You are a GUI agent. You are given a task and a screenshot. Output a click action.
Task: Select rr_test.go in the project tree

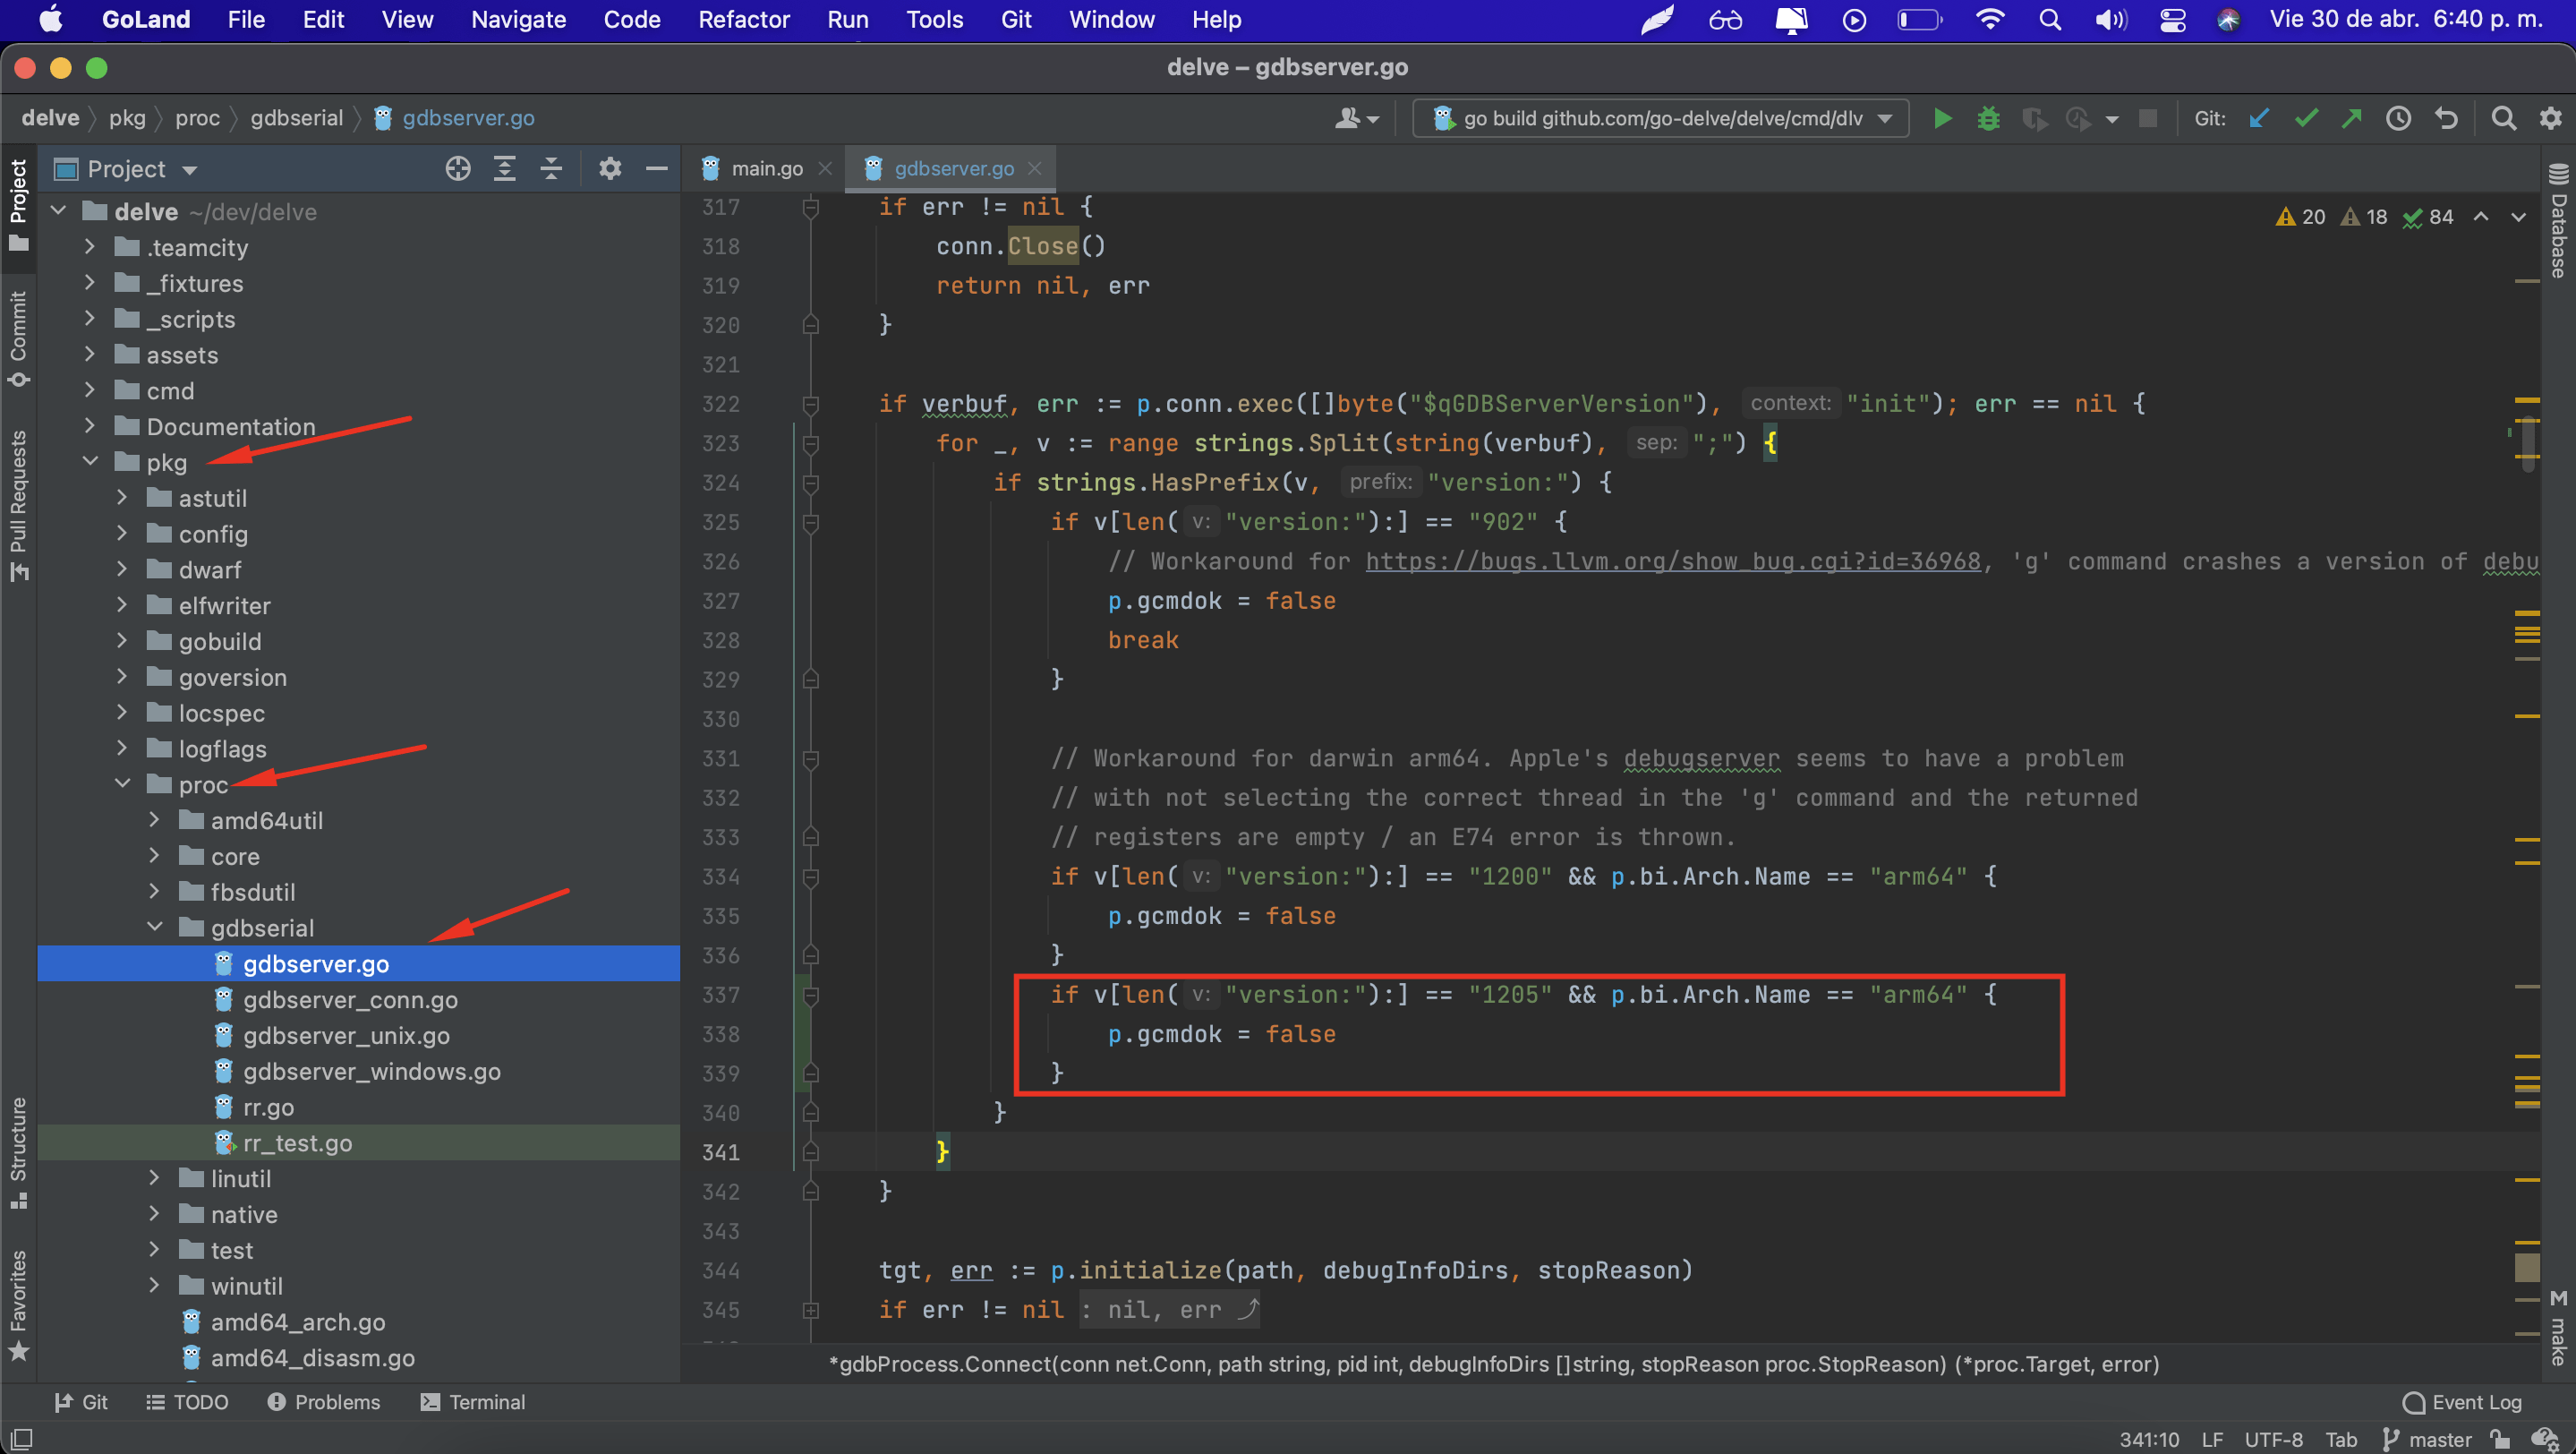(x=297, y=1142)
